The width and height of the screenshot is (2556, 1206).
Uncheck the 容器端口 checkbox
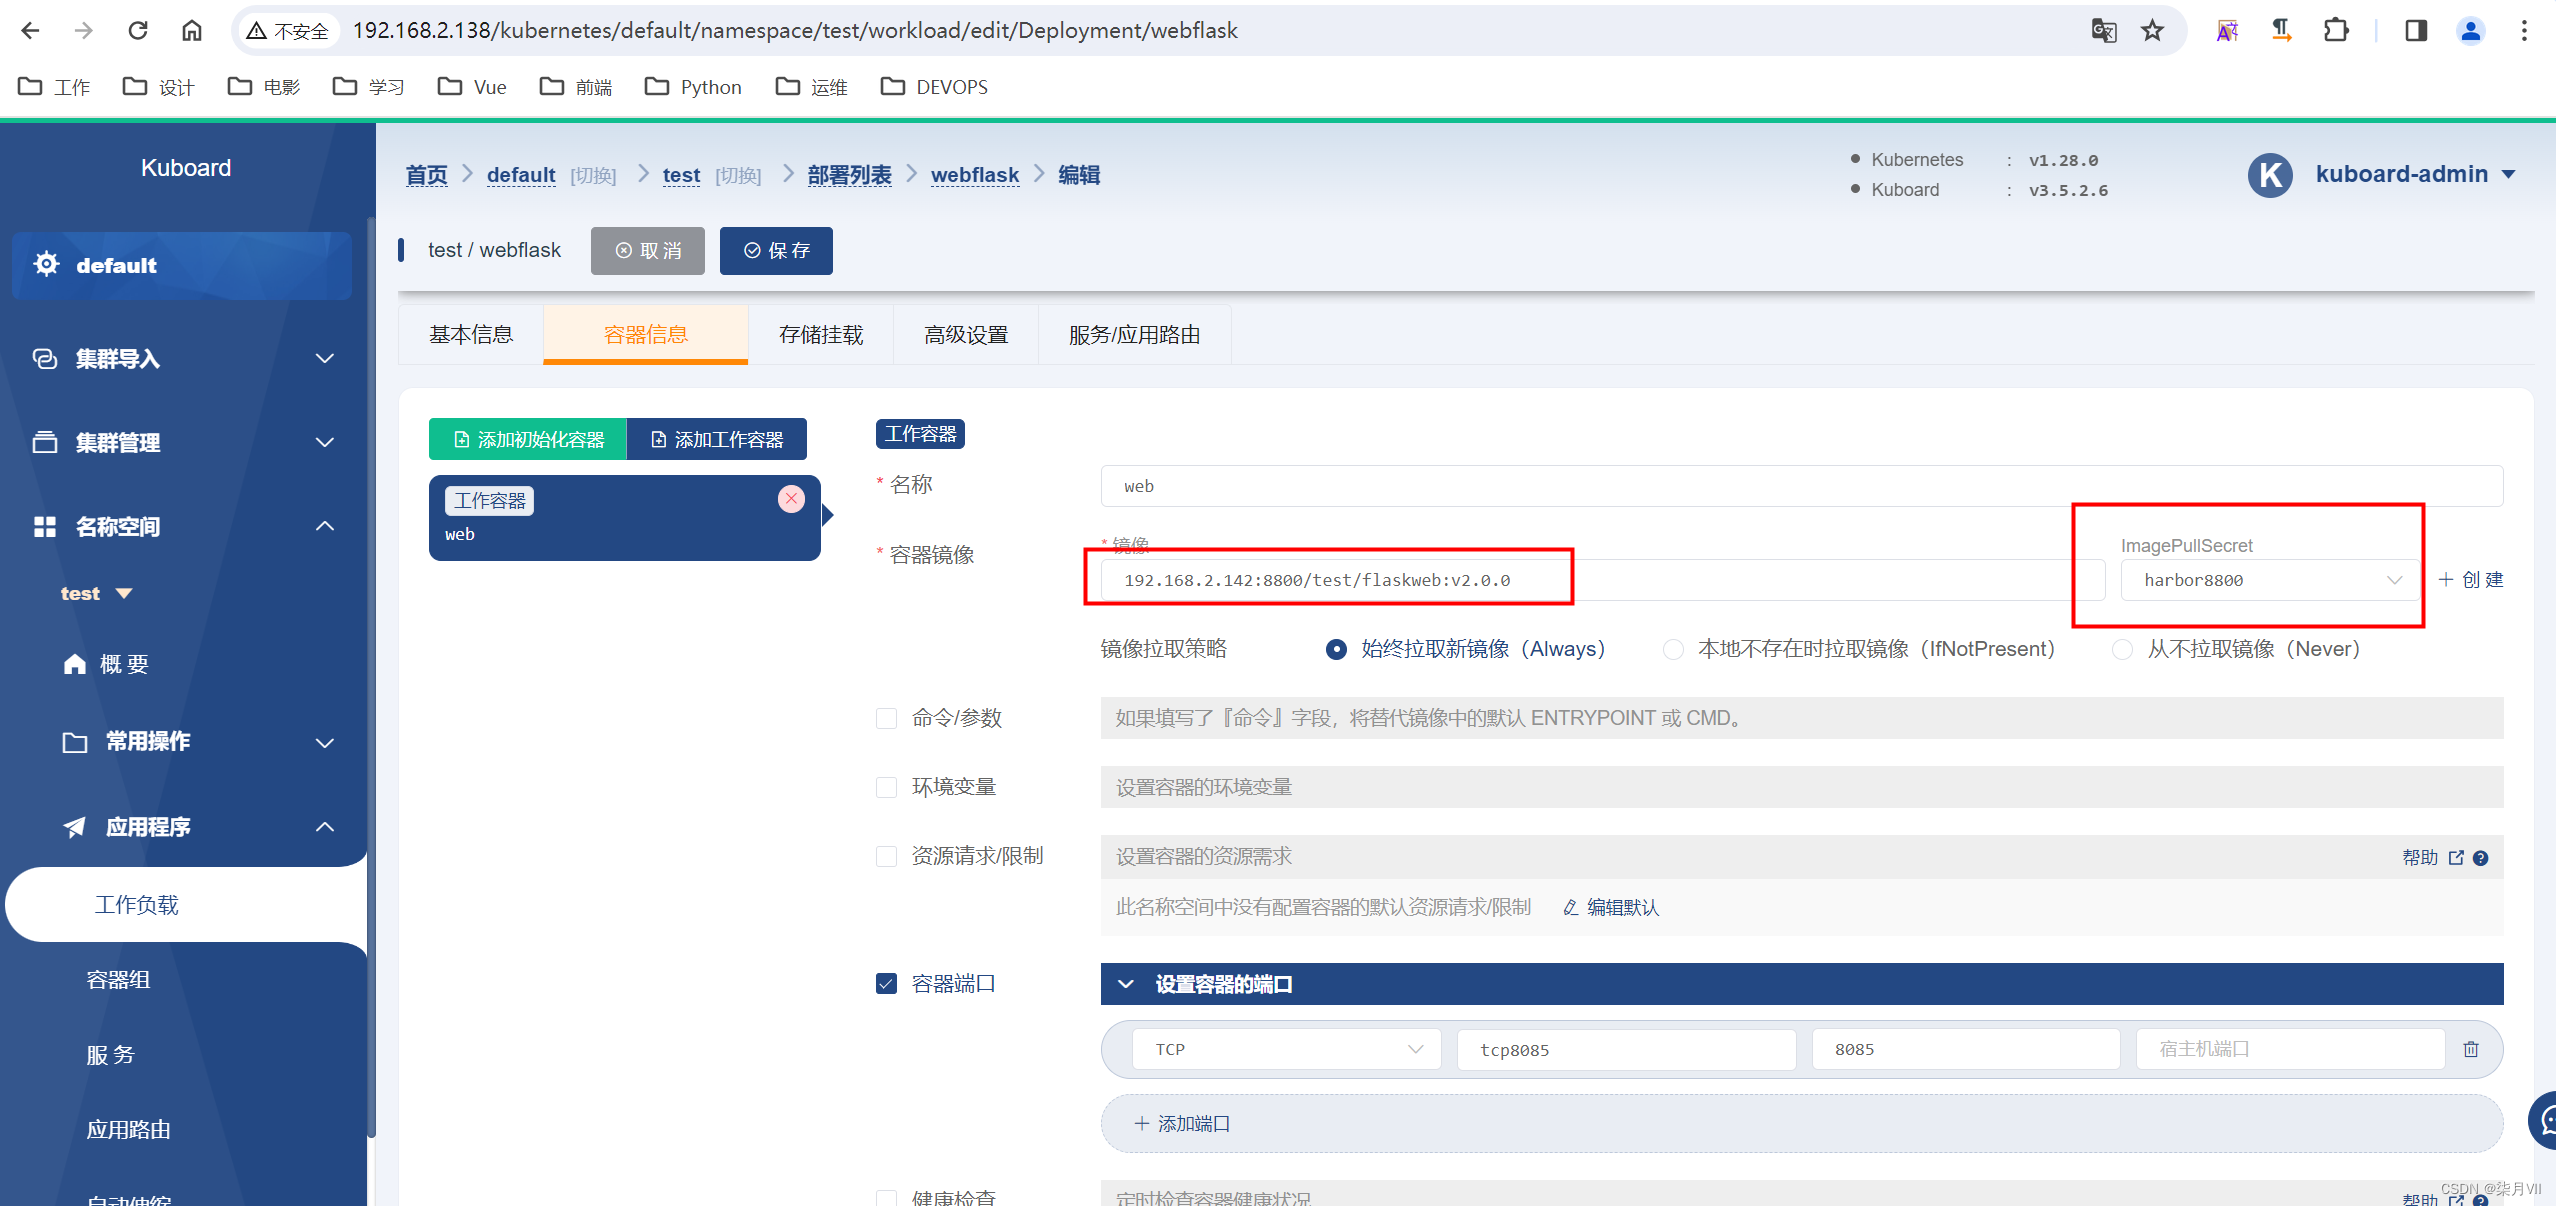click(x=886, y=984)
